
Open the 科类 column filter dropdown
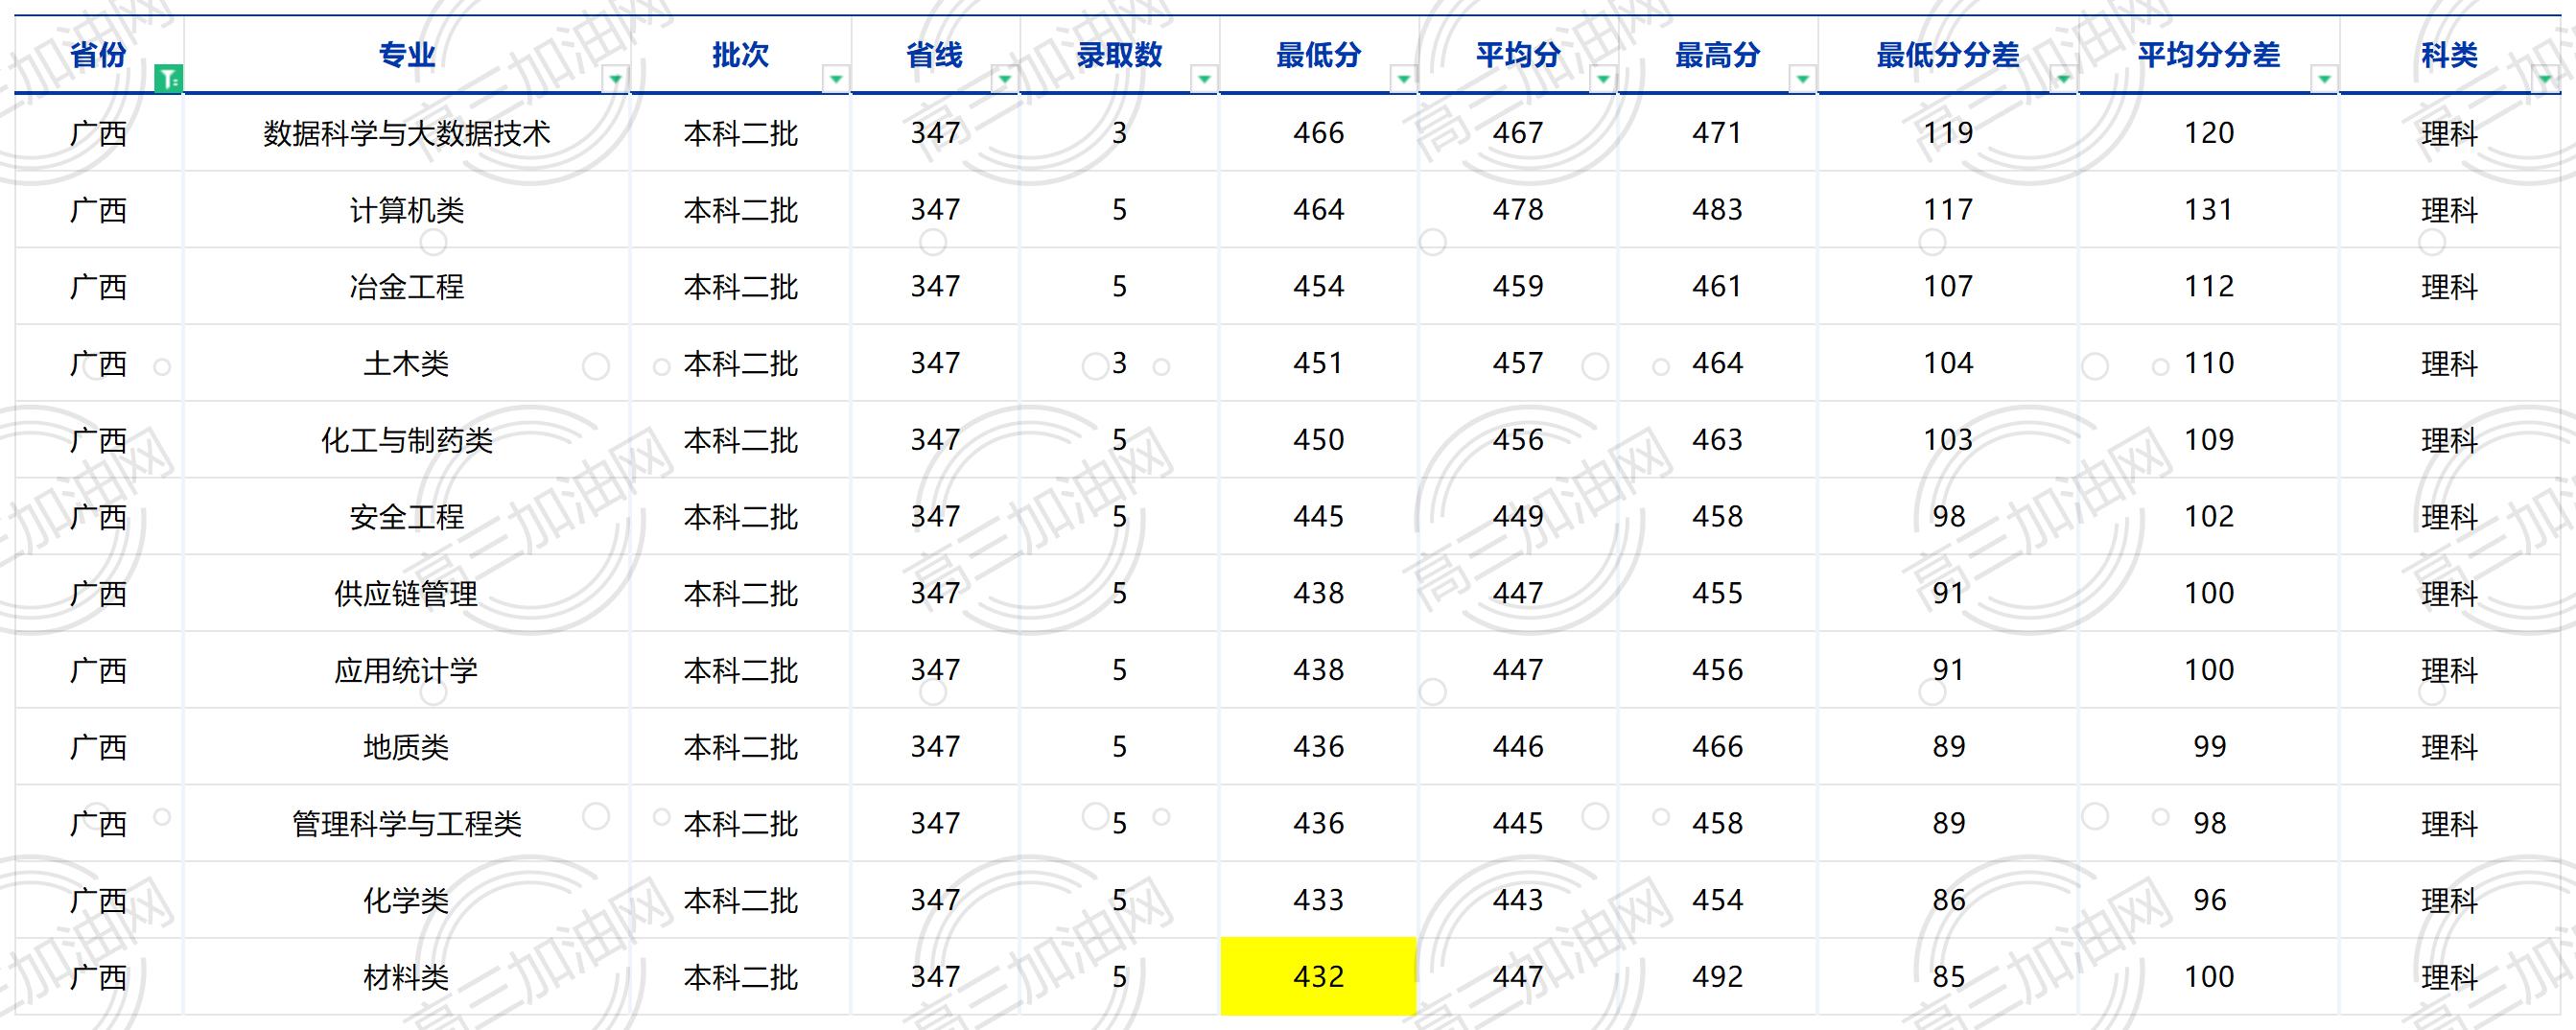coord(2546,78)
